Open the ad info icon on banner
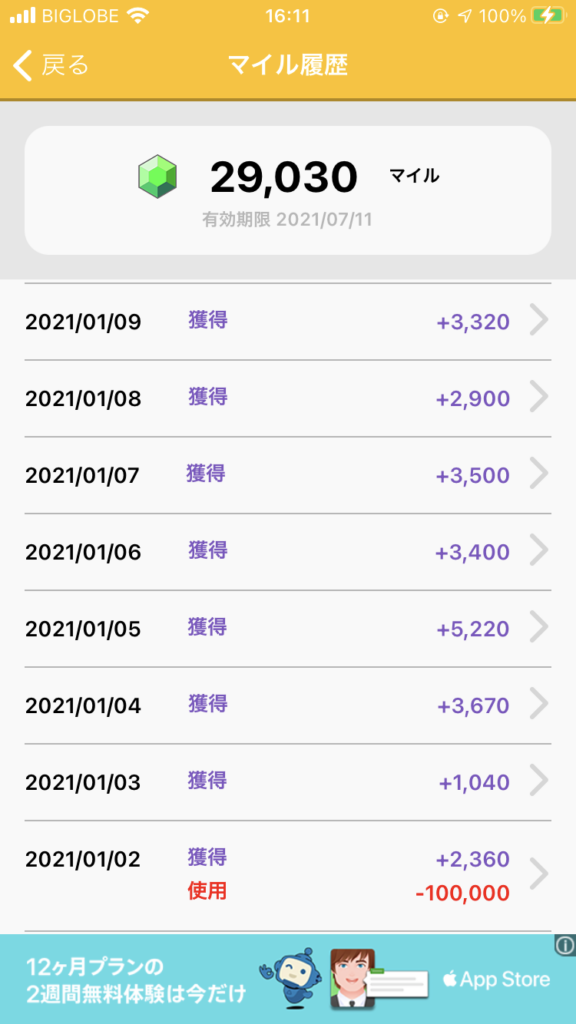Viewport: 576px width, 1024px height. pos(565,945)
